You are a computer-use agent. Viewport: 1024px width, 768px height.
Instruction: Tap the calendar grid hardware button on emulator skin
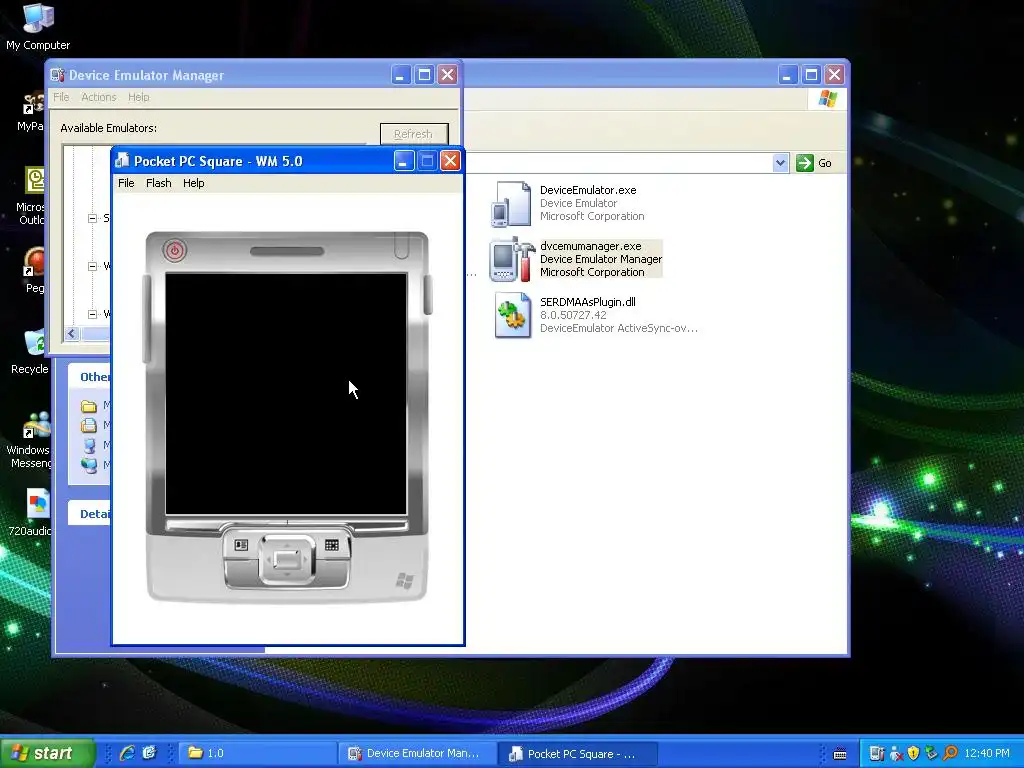[x=332, y=545]
